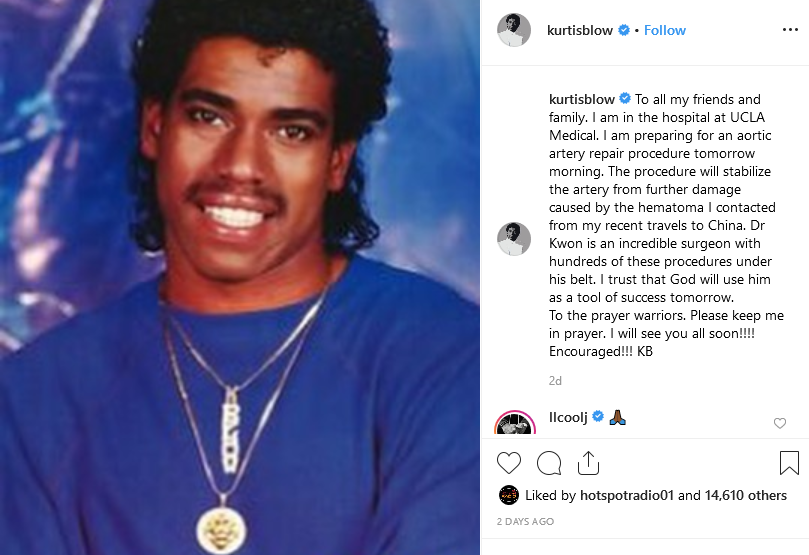
Task: Like the post with the heart icon
Action: (509, 463)
